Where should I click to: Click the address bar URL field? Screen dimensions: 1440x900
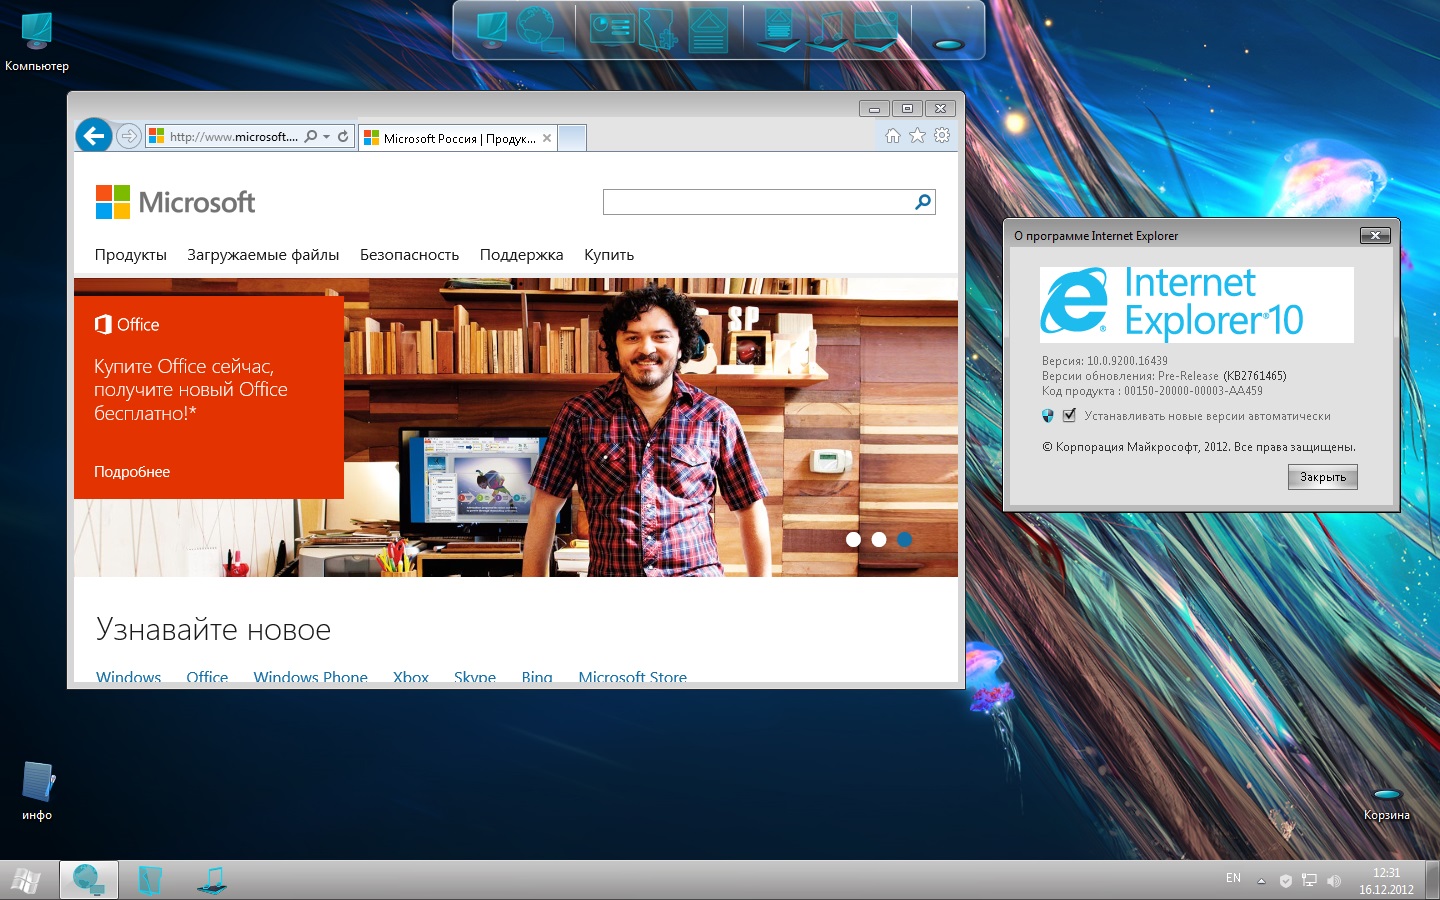click(234, 137)
